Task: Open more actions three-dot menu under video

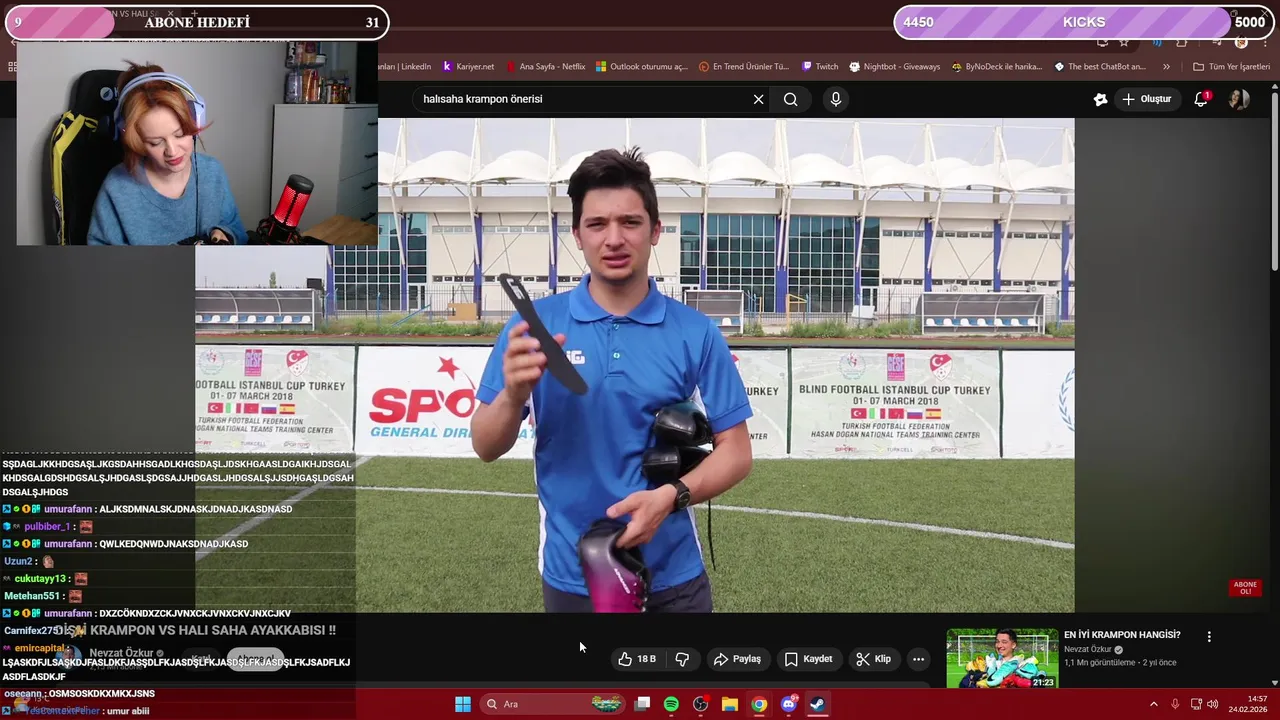Action: (x=918, y=659)
